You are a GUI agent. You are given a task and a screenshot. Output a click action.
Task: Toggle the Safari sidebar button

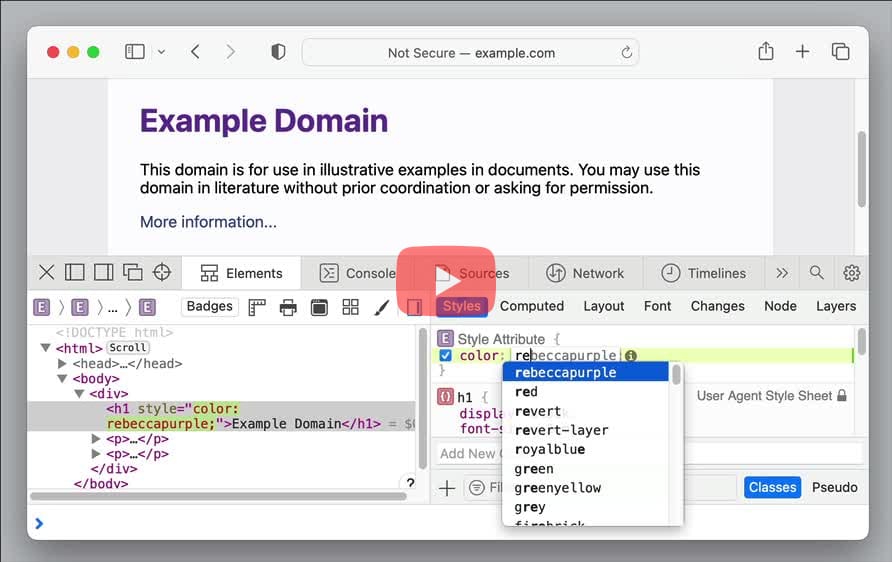135,52
